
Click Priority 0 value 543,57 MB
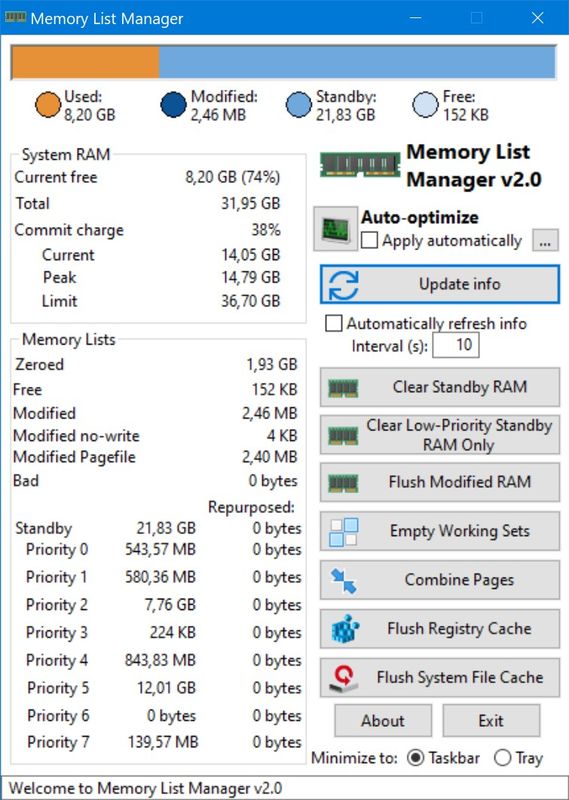[160, 549]
